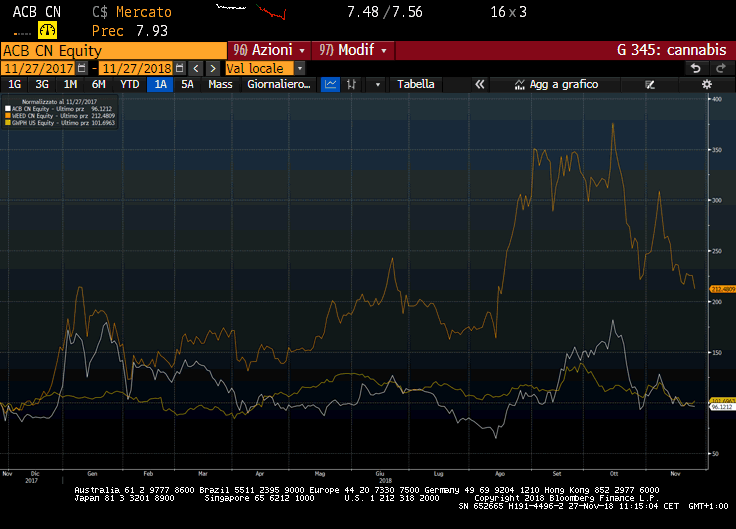Click the orange WEED CN Equity legend swatch
The image size is (736, 529).
click(8, 115)
